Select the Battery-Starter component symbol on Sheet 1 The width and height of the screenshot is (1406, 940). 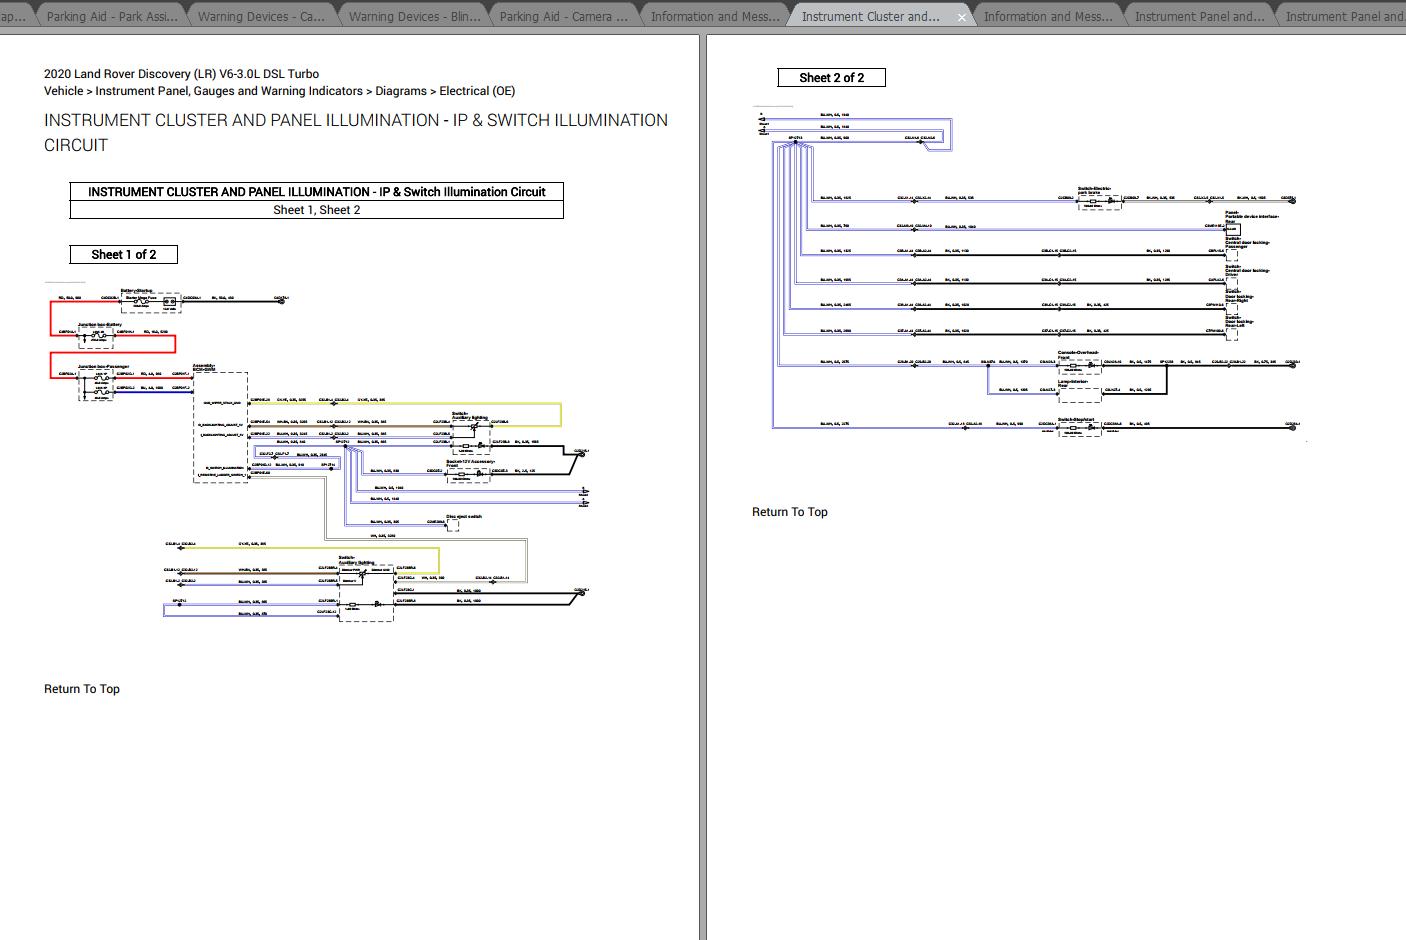click(x=149, y=301)
